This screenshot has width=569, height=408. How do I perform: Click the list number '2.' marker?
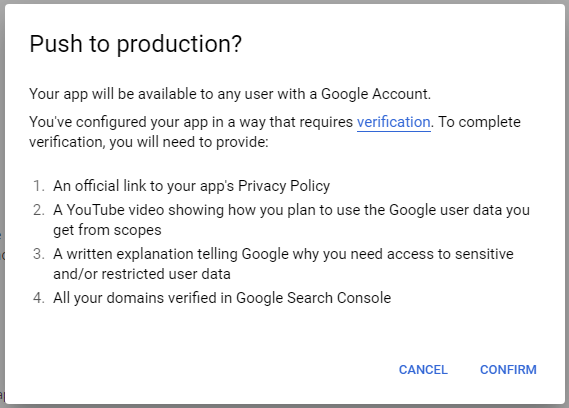[x=39, y=210]
